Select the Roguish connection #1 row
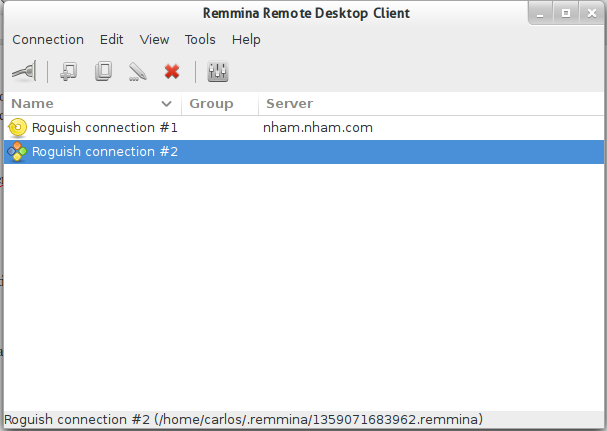Image resolution: width=607 pixels, height=431 pixels. (x=304, y=127)
